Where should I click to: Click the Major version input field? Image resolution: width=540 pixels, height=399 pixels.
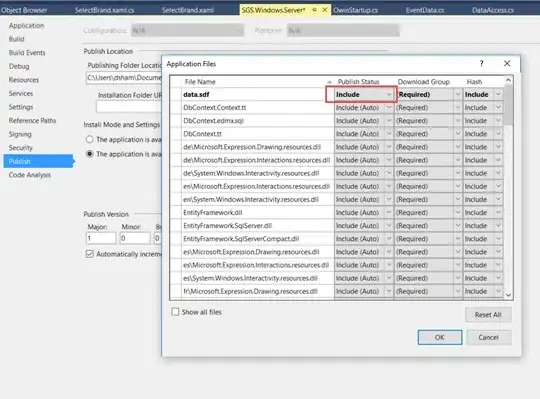tap(101, 238)
